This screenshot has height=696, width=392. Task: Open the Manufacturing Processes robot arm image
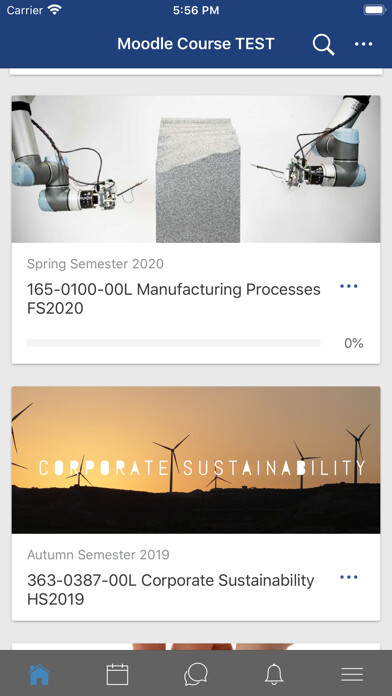[x=196, y=169]
